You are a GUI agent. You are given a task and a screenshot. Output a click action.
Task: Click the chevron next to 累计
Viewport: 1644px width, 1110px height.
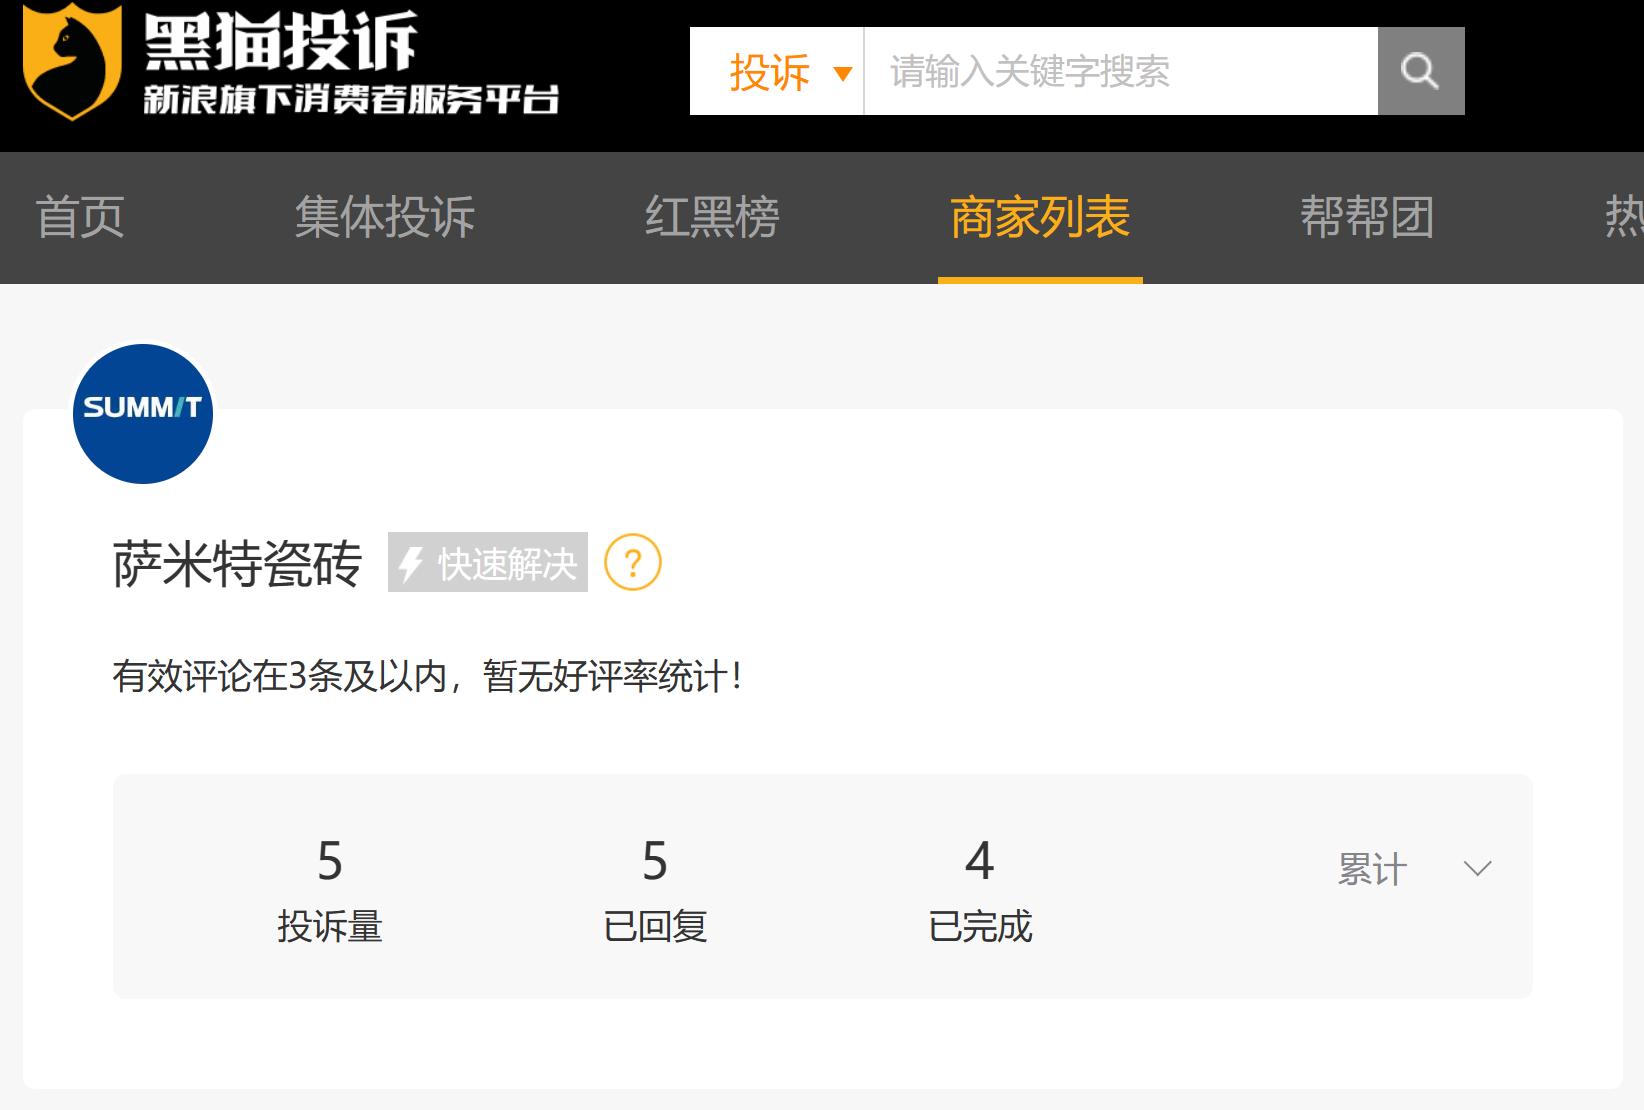(x=1477, y=870)
